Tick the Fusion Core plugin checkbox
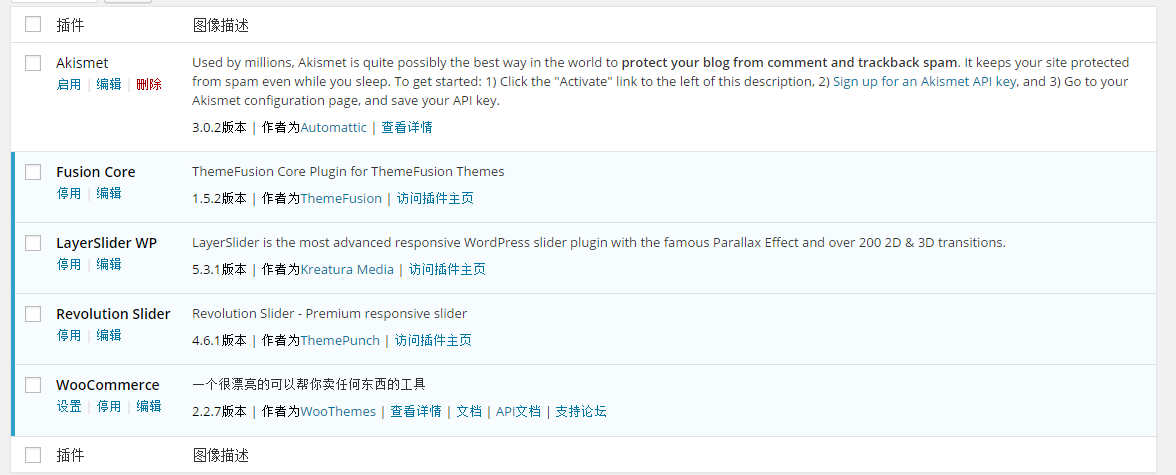 (33, 172)
